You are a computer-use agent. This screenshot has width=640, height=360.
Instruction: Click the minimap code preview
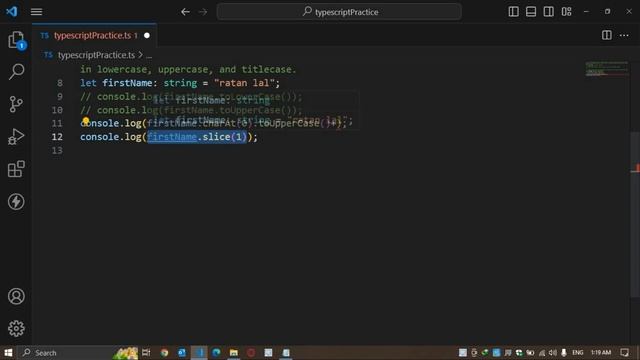coord(607,69)
